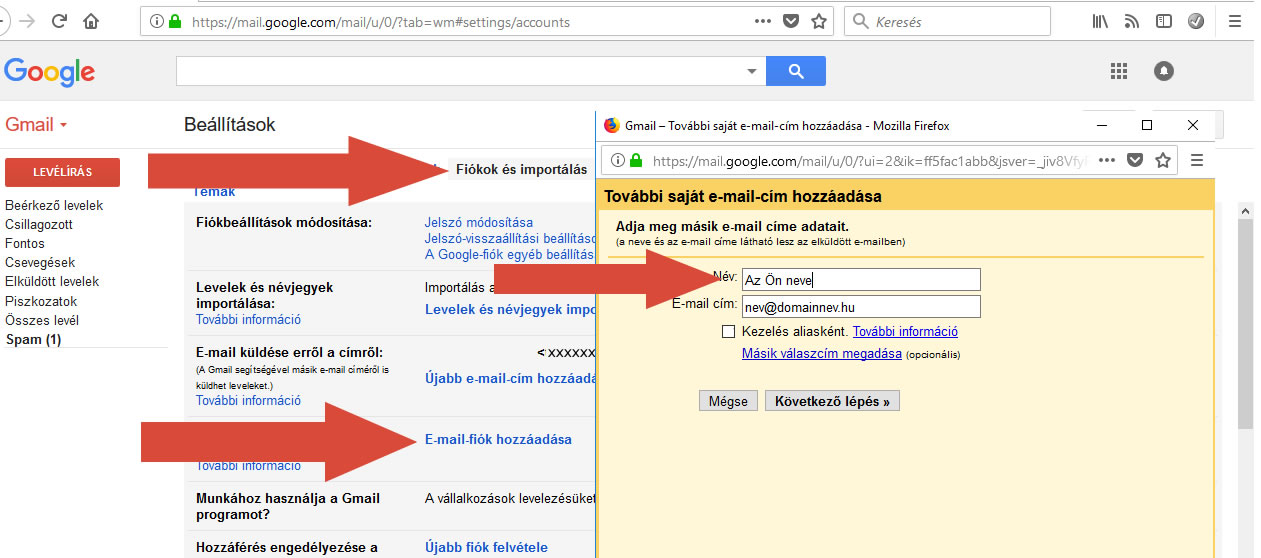Open Jelszó módosítása link
1261x558 pixels.
coord(479,222)
